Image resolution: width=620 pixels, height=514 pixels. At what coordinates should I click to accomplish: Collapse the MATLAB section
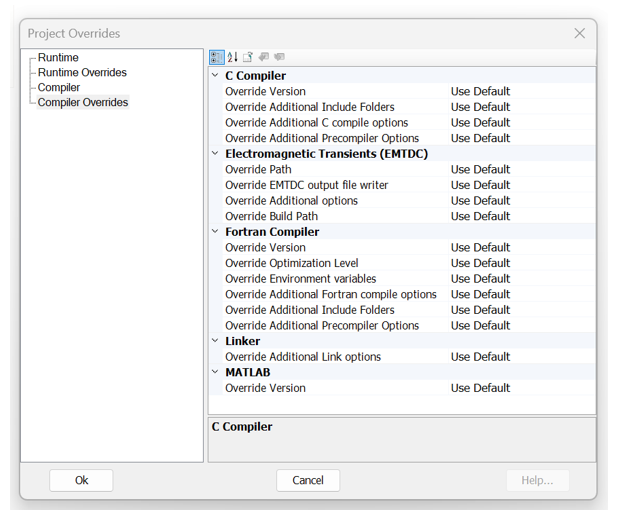point(215,372)
